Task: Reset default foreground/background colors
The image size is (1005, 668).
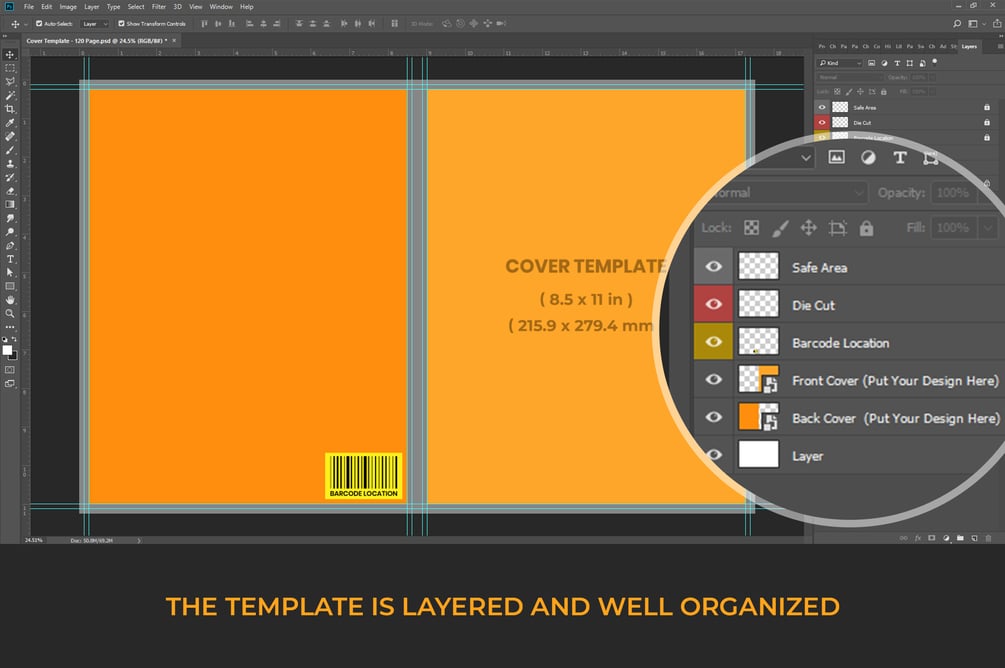Action: 5,339
